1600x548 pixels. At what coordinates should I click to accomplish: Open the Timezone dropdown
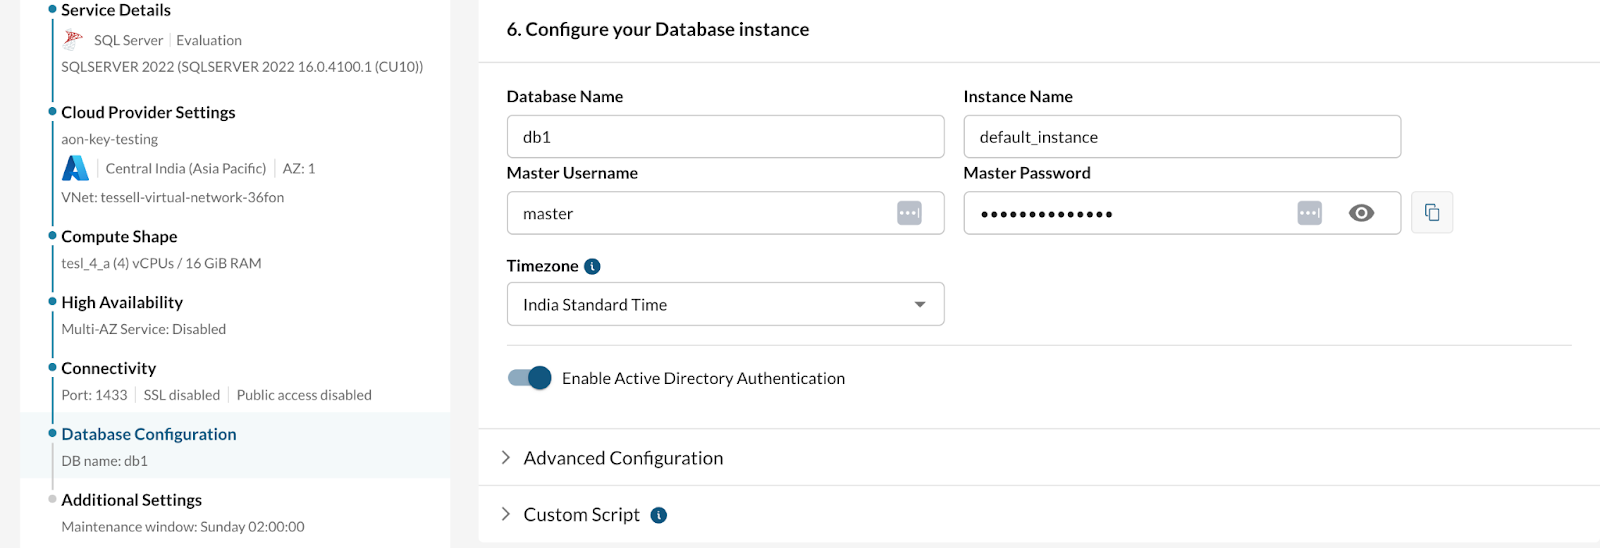click(x=725, y=304)
